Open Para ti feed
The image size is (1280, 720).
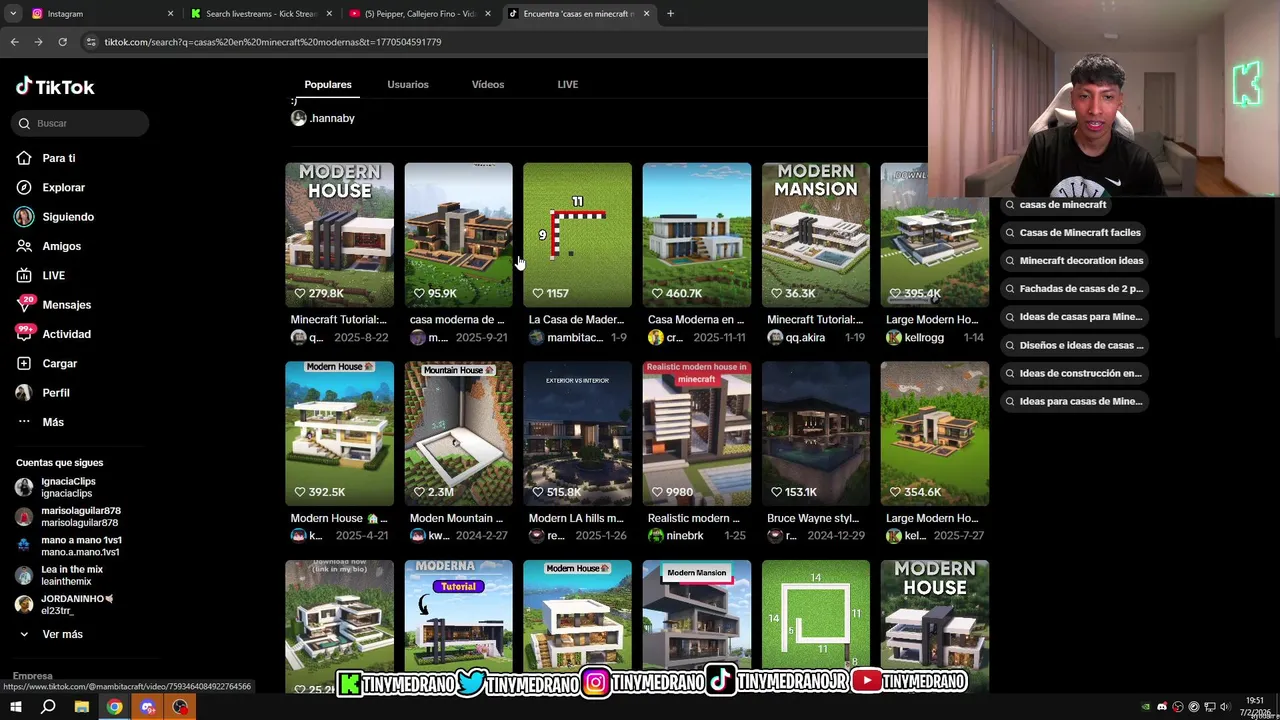point(58,158)
